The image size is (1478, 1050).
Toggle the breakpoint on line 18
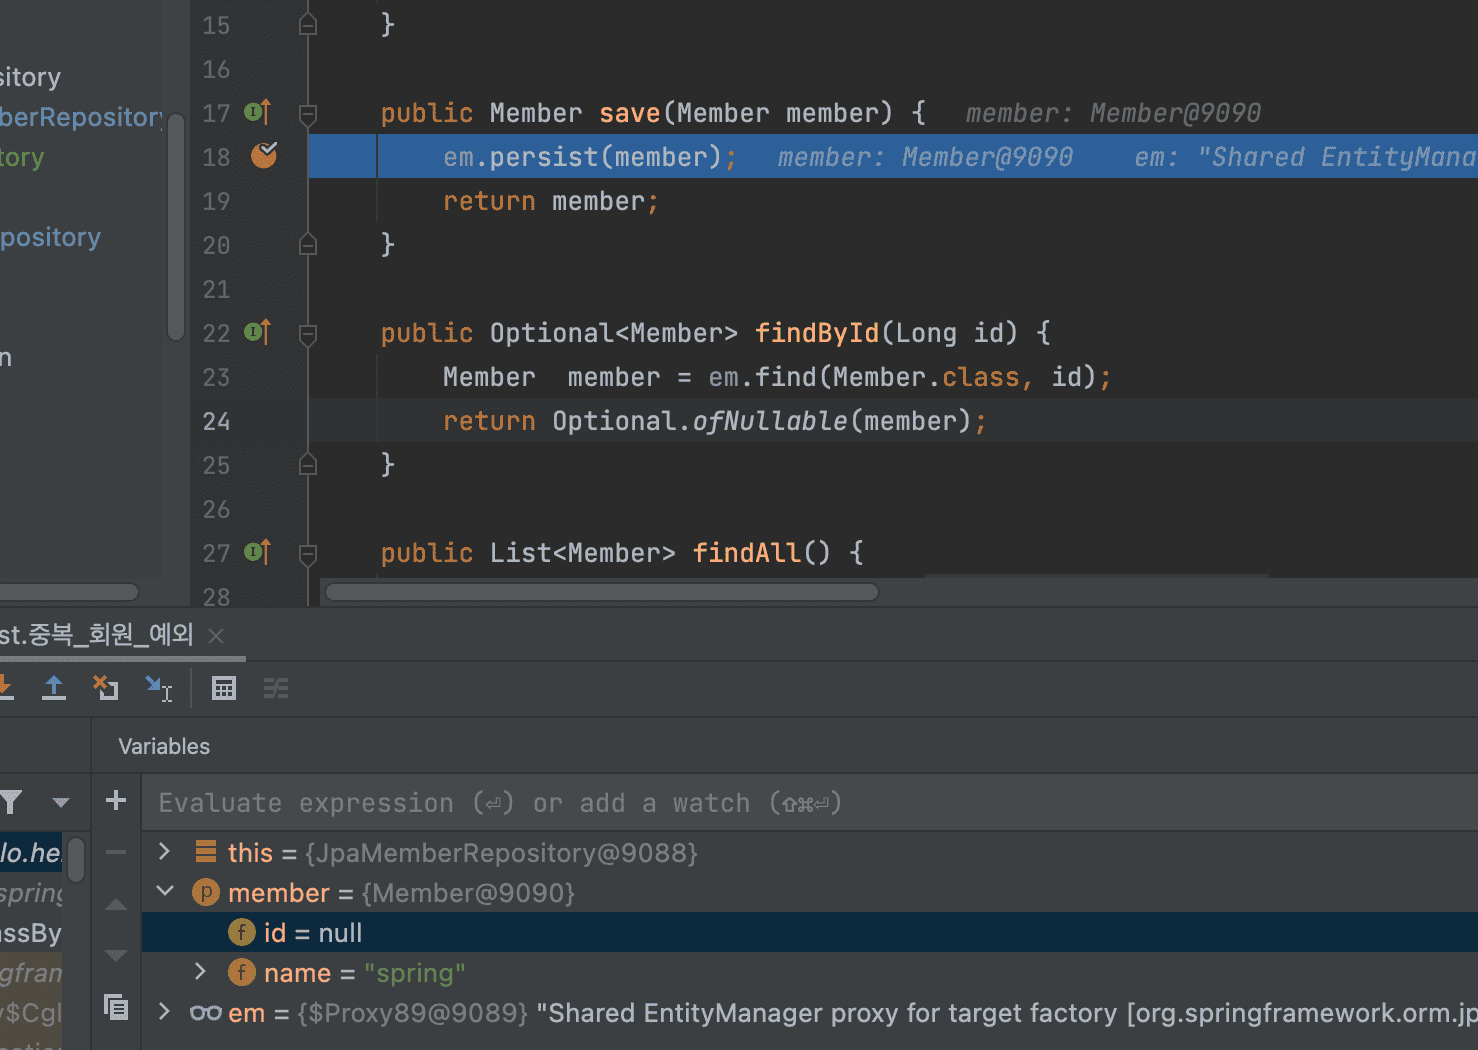[x=264, y=156]
